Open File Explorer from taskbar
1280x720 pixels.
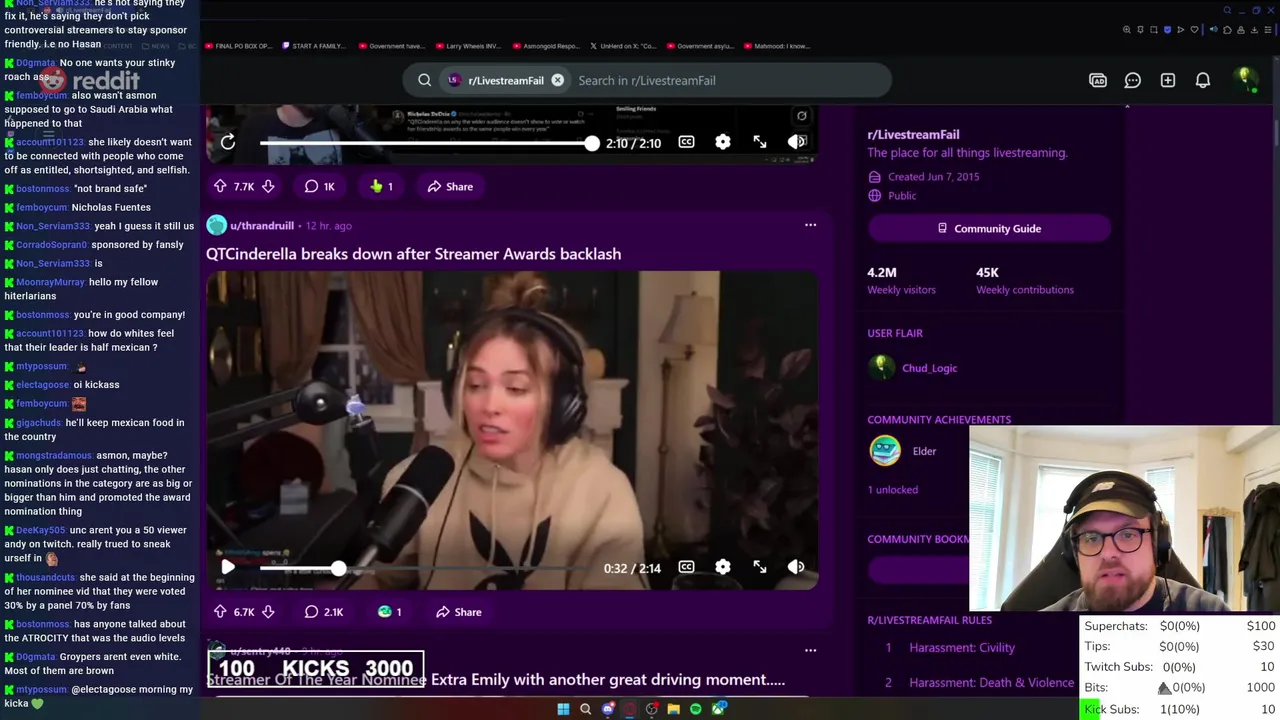click(674, 709)
